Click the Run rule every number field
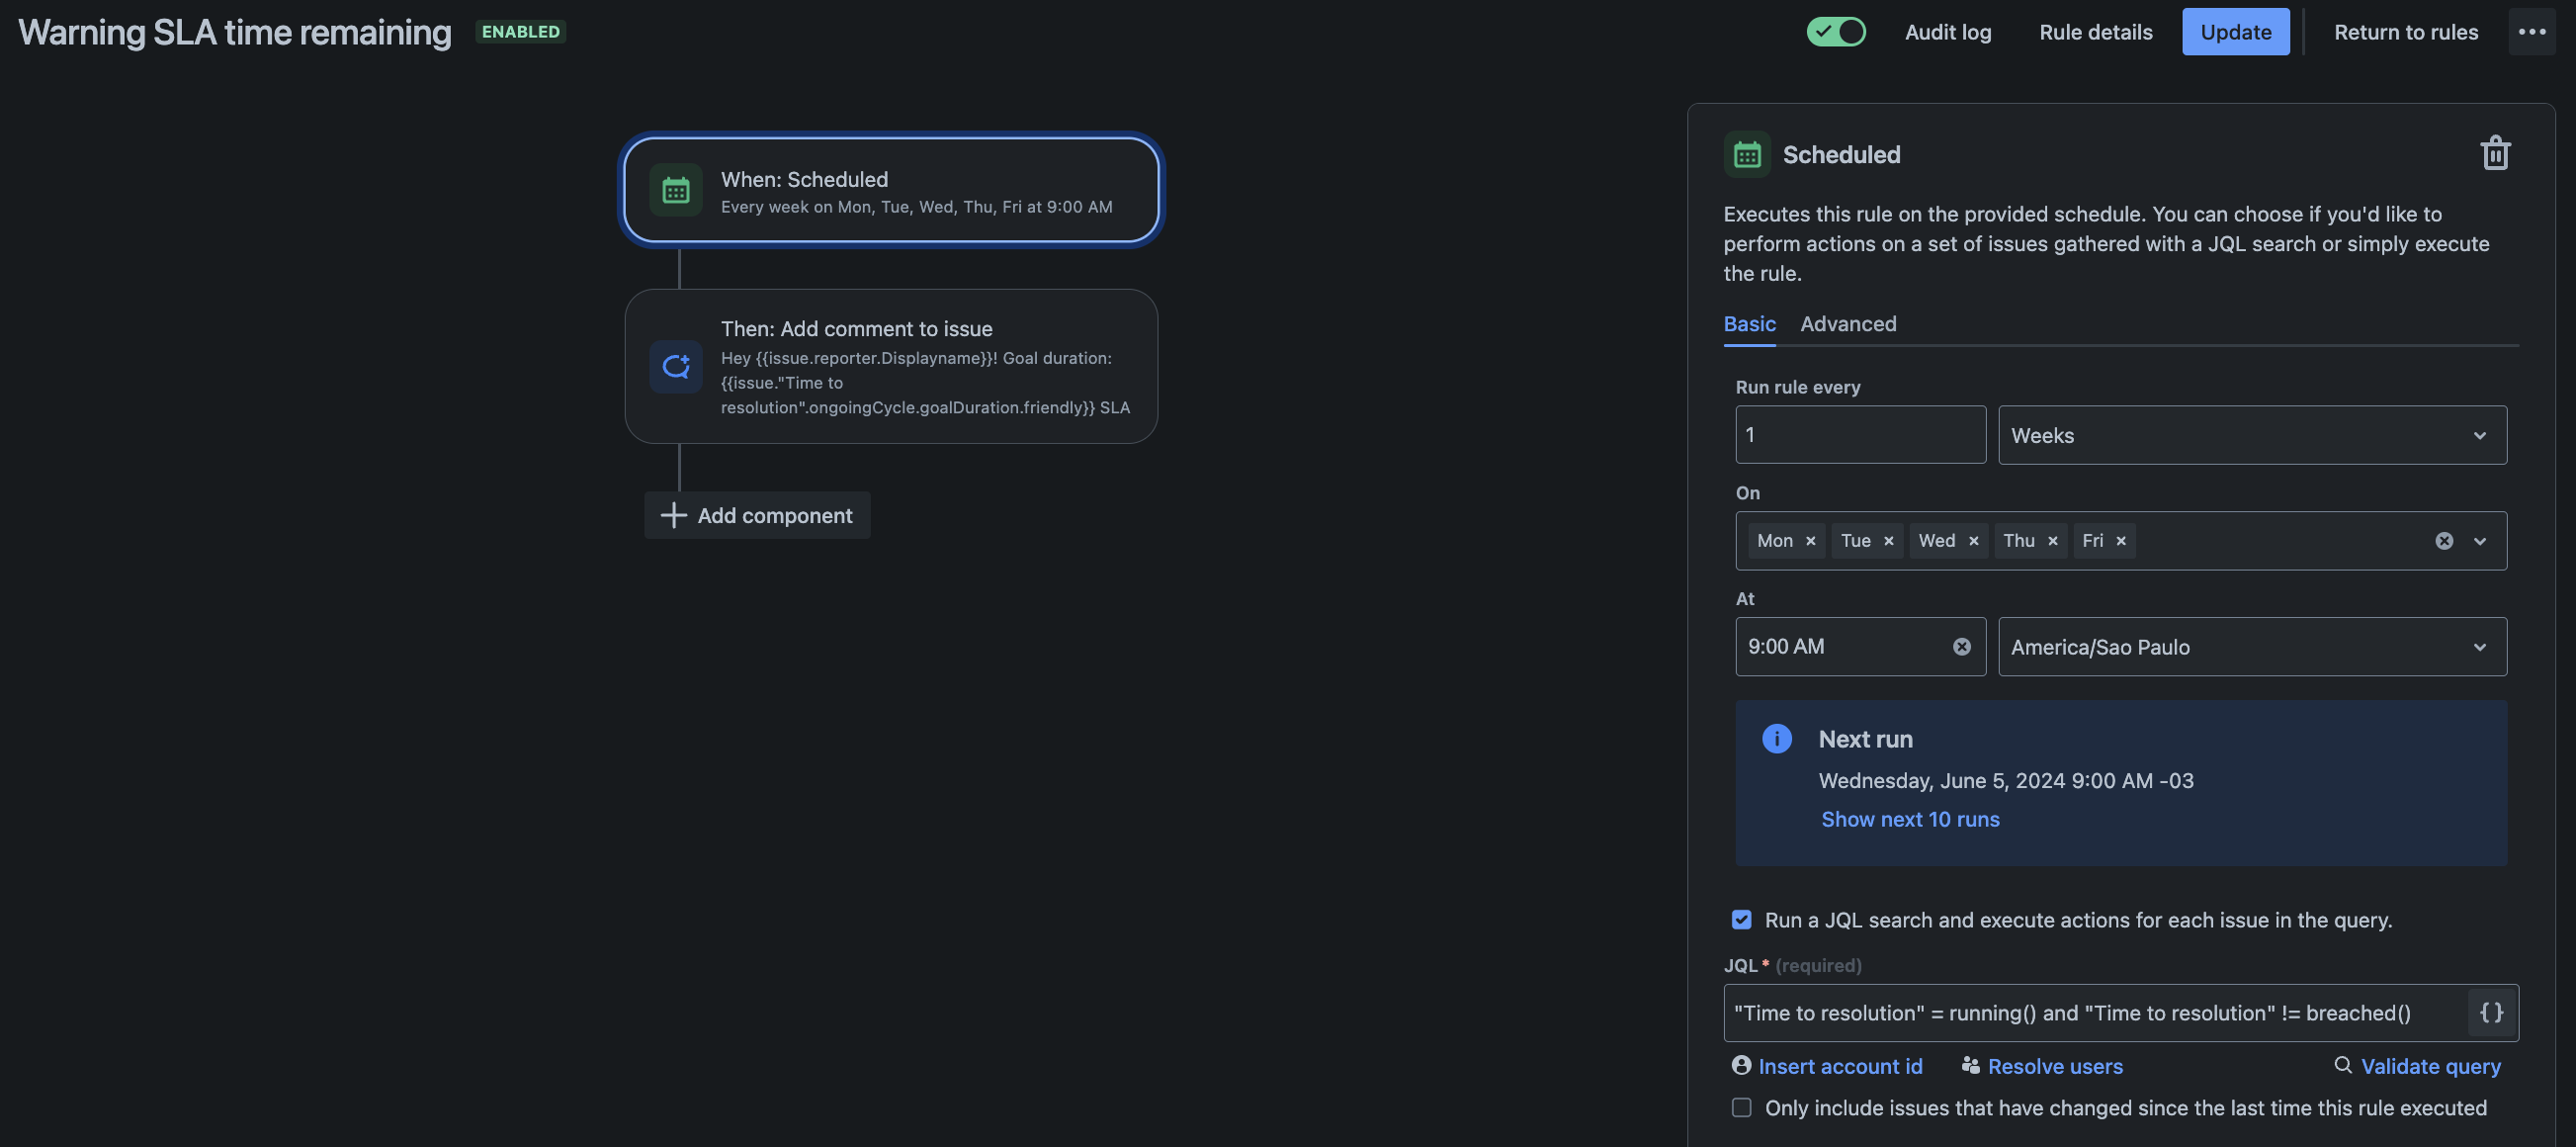The height and width of the screenshot is (1147, 2576). coord(1859,435)
